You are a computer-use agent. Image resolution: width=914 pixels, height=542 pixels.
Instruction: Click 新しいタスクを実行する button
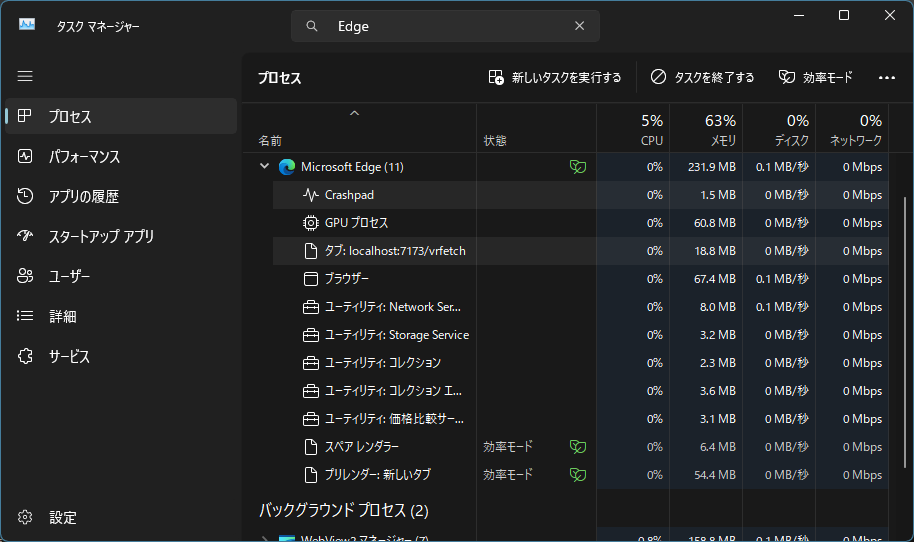point(555,78)
